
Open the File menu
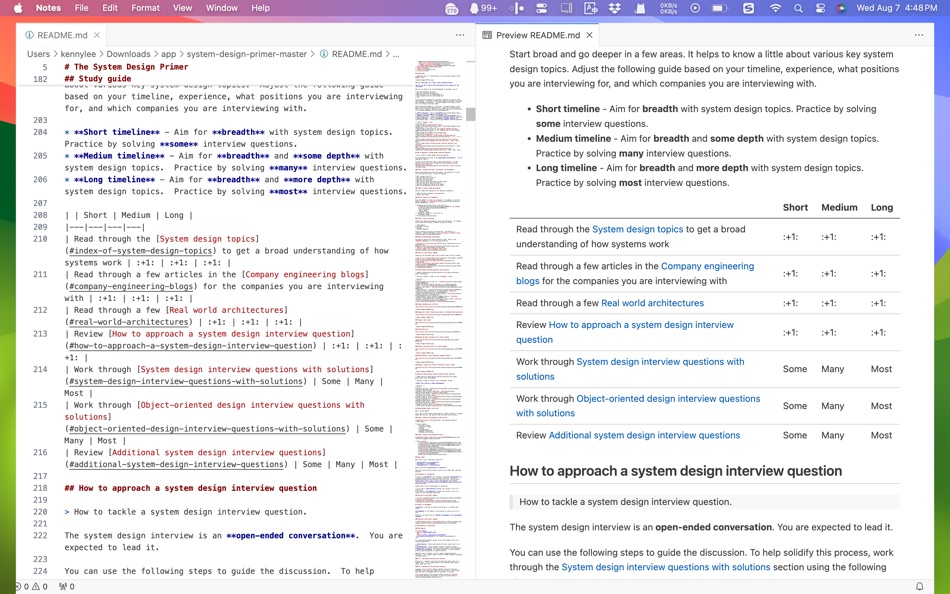[81, 8]
